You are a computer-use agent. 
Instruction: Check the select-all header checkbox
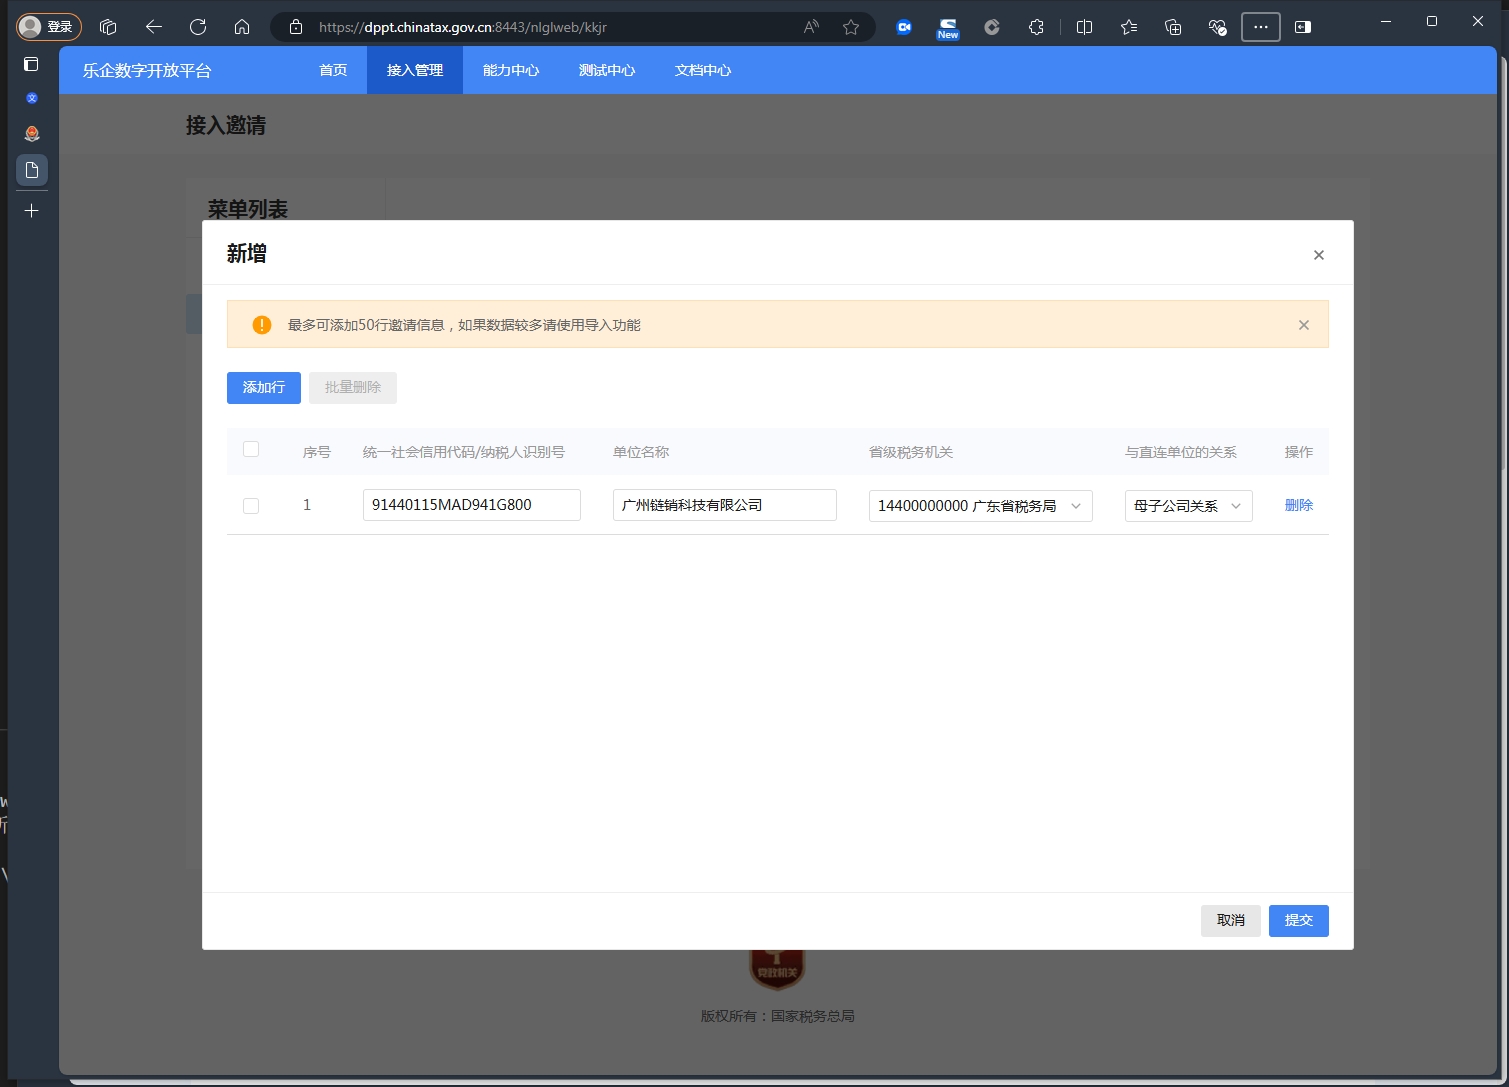(x=251, y=450)
